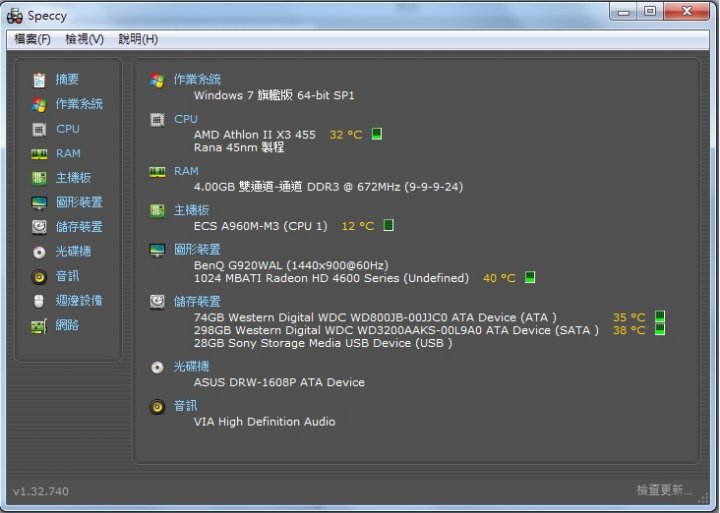Open 音訊 heading link in summary panel
This screenshot has width=720, height=513.
click(185, 406)
